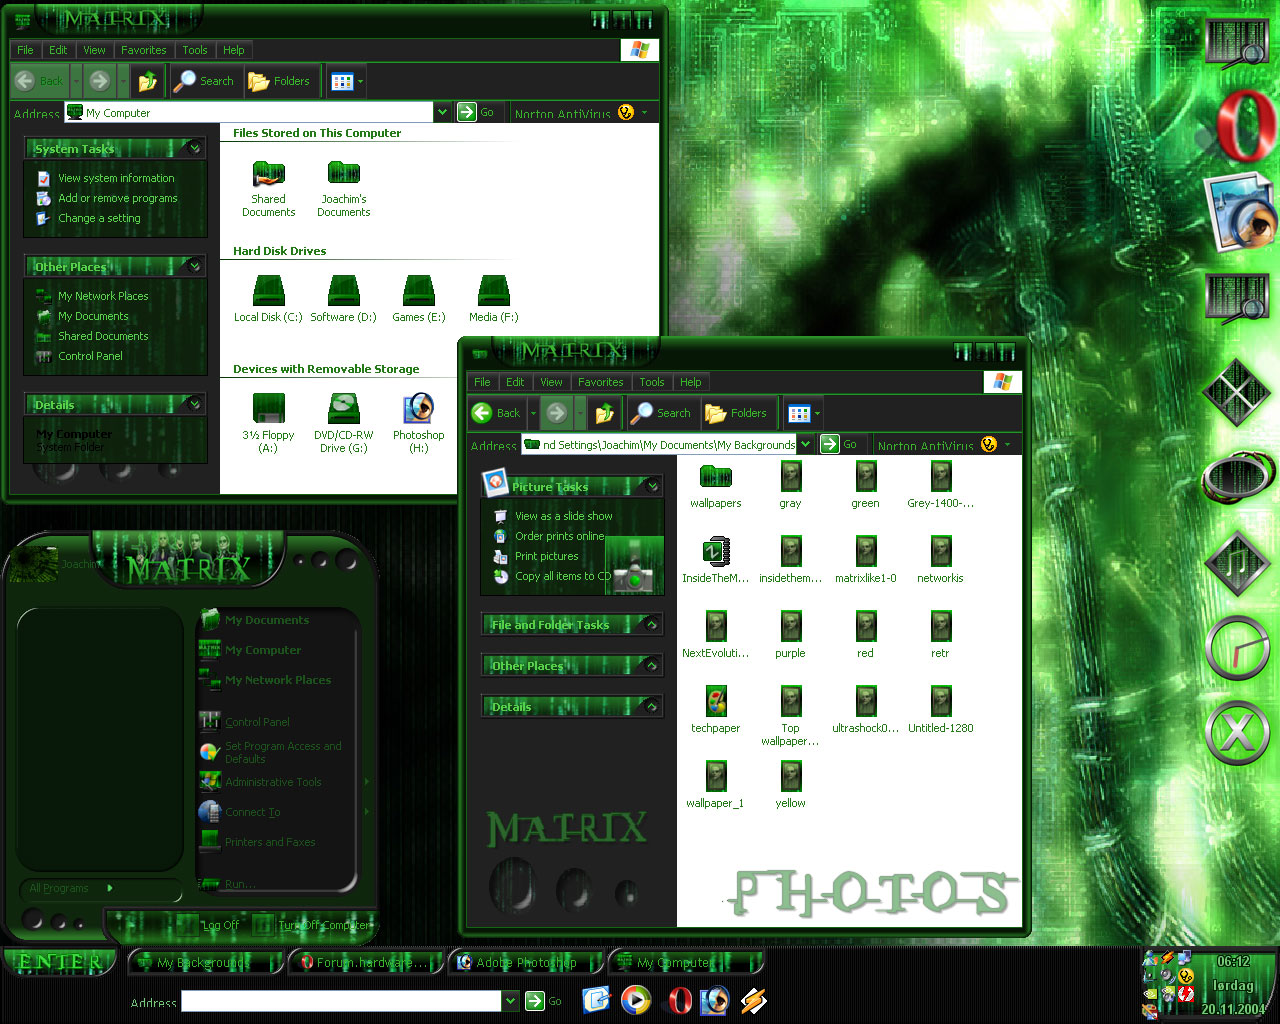This screenshot has height=1024, width=1280.
Task: Switch to Adobe Photoshop taskbar button
Action: [x=526, y=962]
